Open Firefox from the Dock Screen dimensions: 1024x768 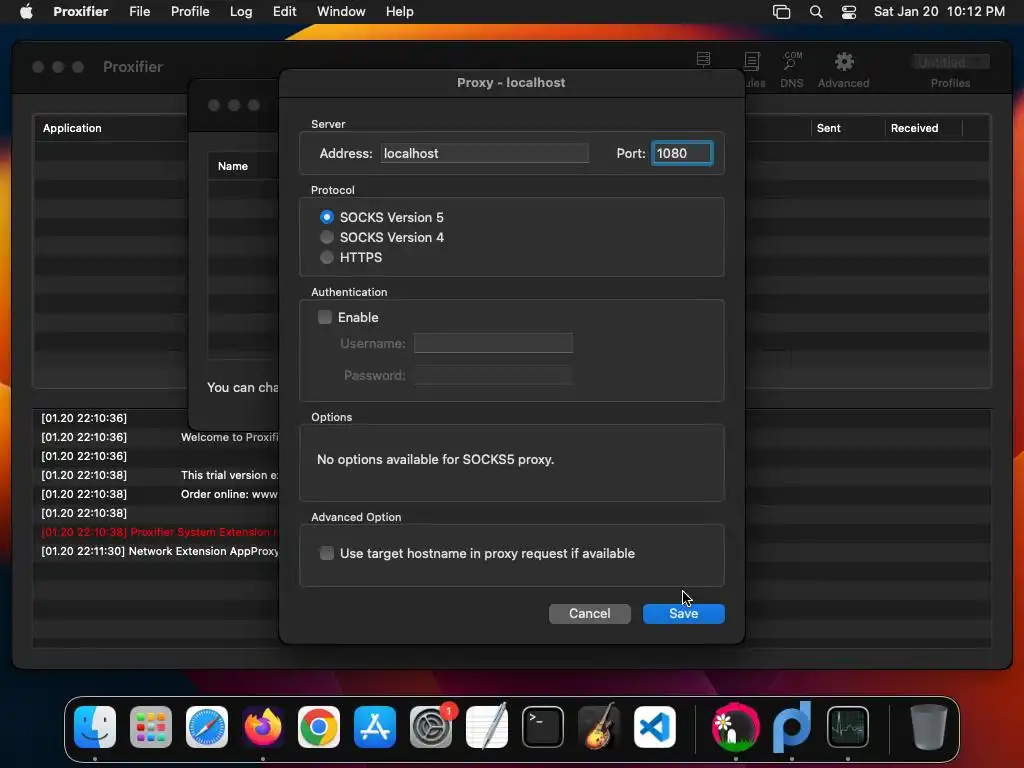point(263,727)
